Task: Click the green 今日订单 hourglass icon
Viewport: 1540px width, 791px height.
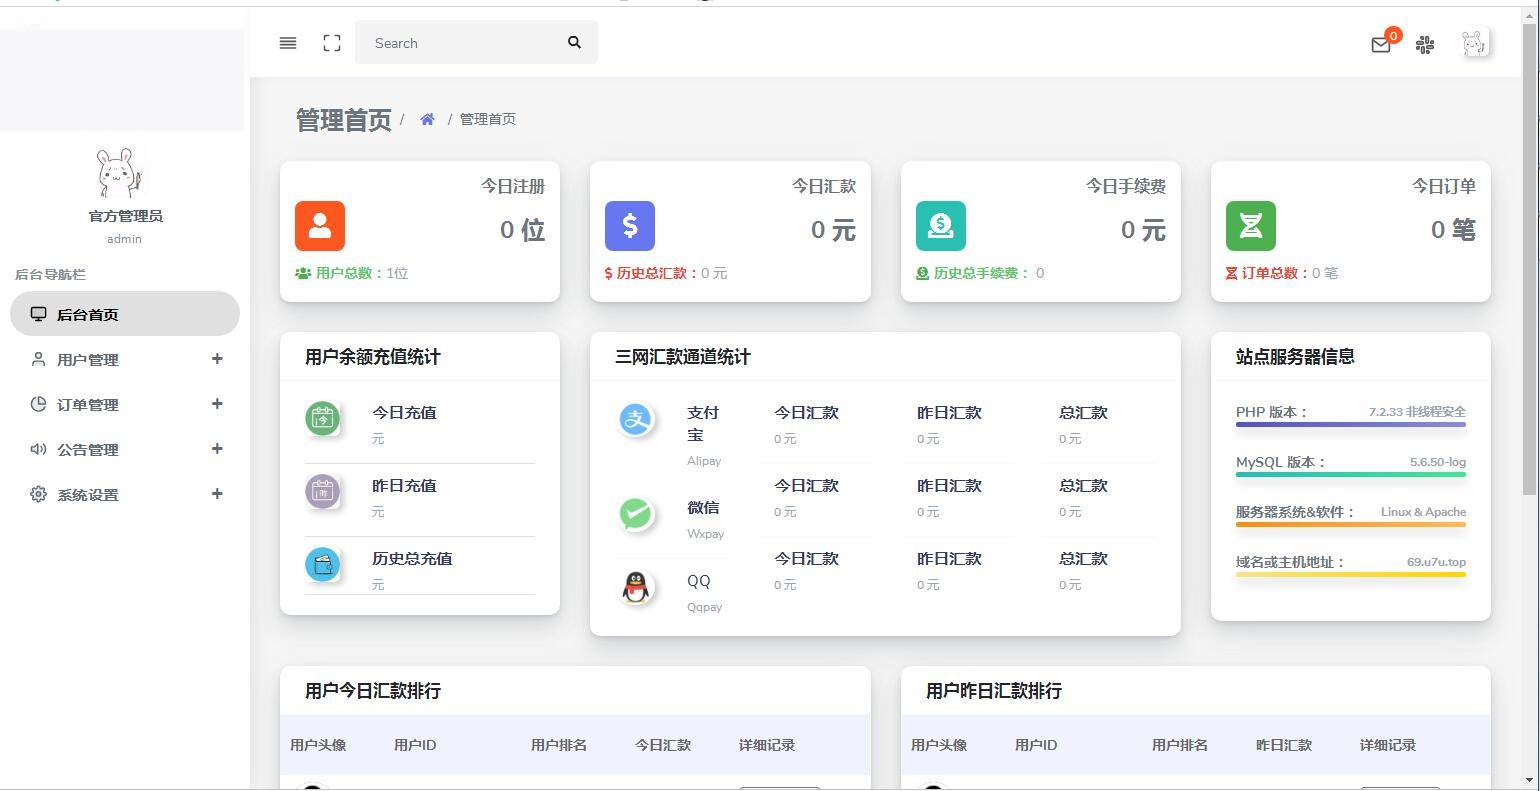Action: coord(1250,226)
